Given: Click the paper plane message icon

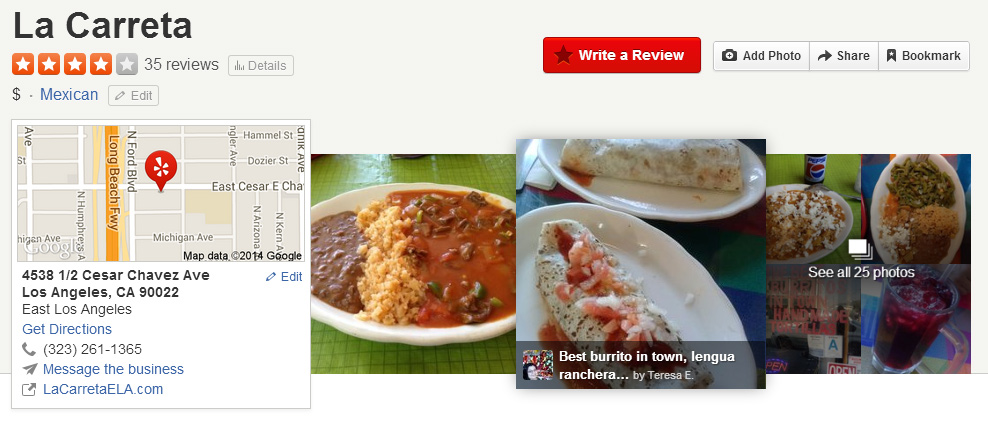Looking at the screenshot, I should pos(29,369).
